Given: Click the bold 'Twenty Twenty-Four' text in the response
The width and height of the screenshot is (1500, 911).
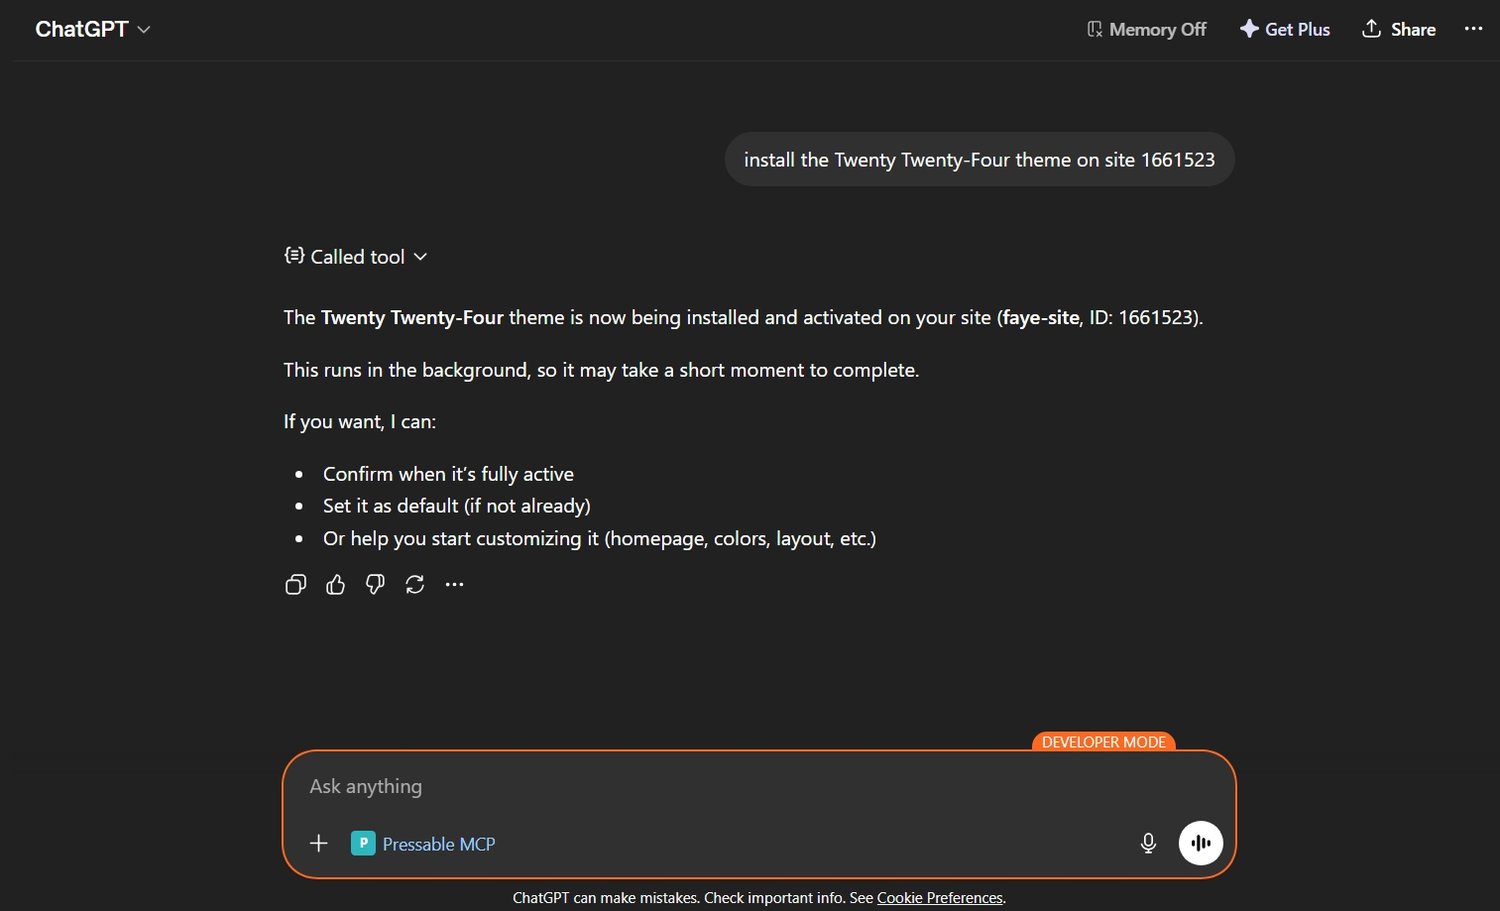Looking at the screenshot, I should 412,318.
